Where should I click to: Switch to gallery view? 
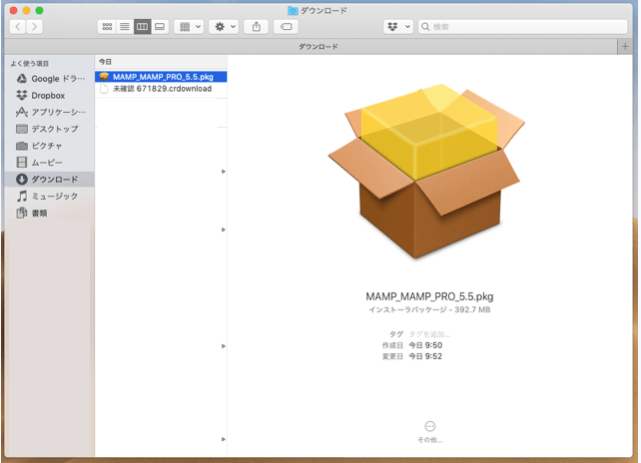[160, 27]
